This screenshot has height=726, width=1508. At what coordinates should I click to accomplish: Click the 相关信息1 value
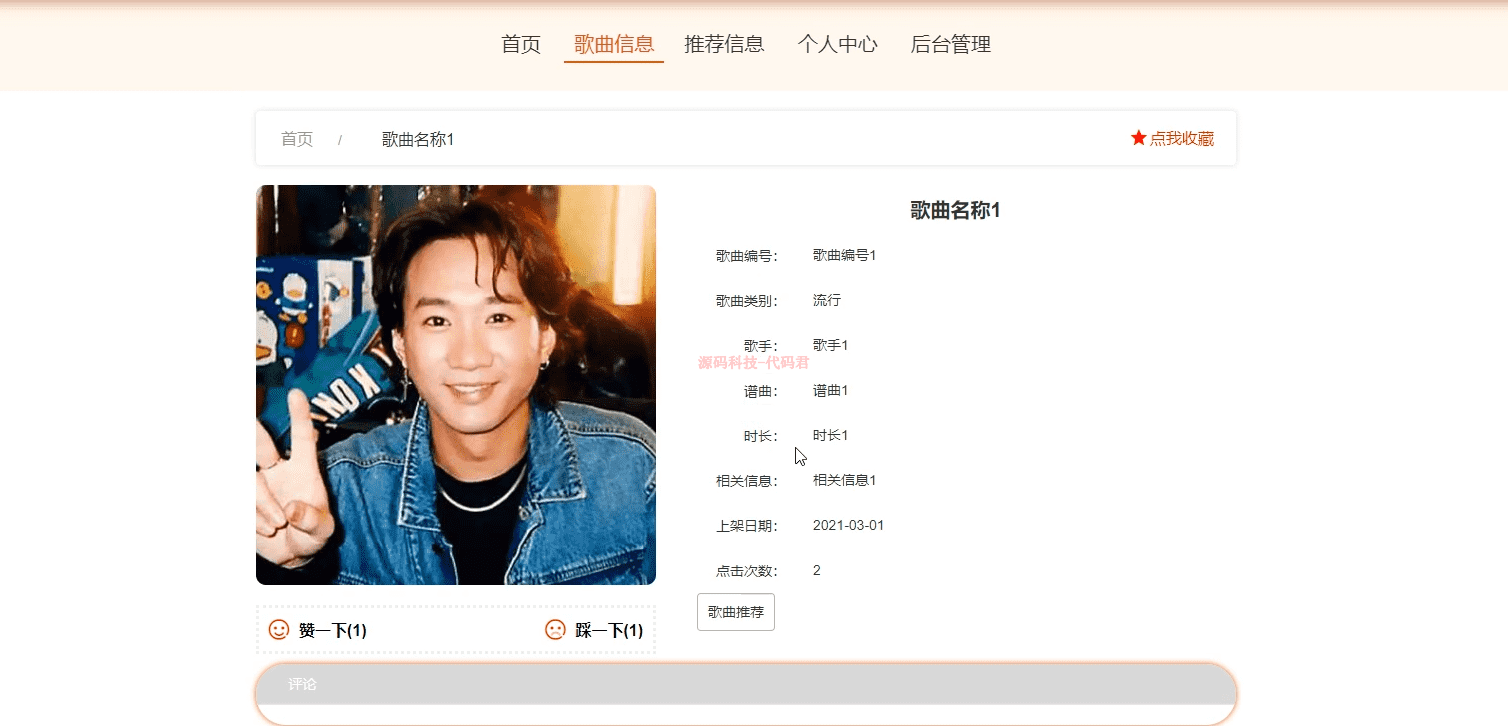[844, 480]
